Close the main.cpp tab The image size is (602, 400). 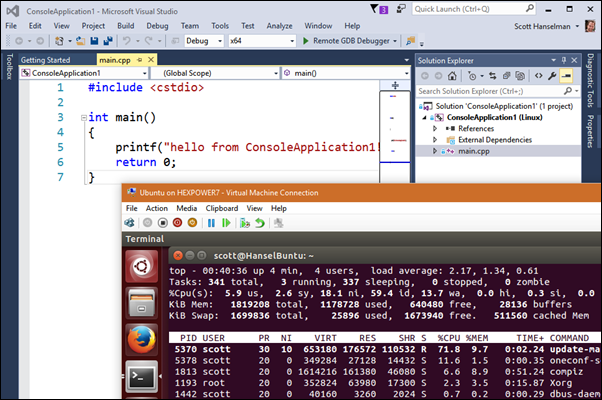pos(151,60)
